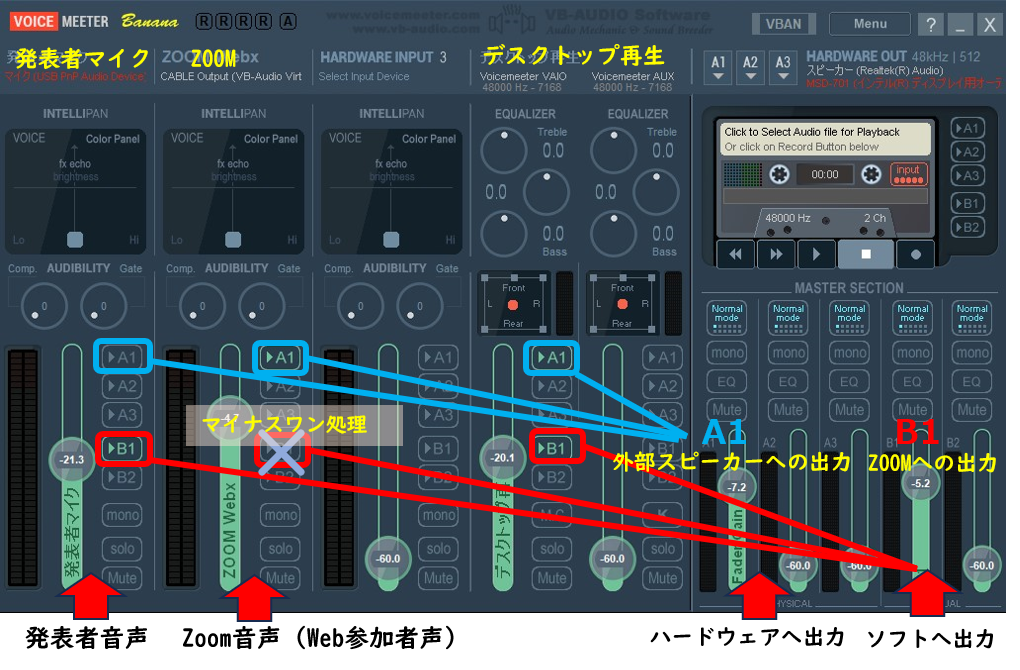Click the 発表者マイク Intellipan Color Panel pad
The width and height of the screenshot is (1020, 670).
75,191
